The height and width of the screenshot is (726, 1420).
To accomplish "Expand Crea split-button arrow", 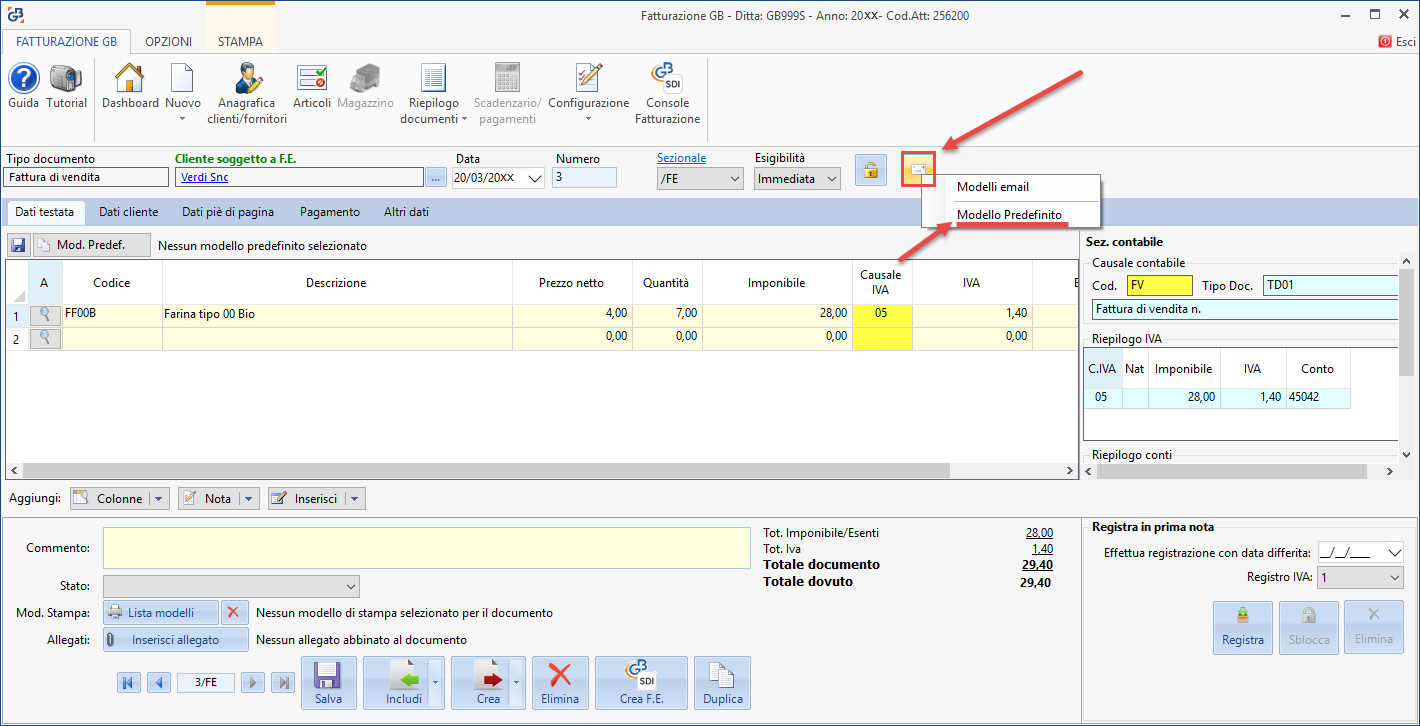I will click(x=517, y=683).
